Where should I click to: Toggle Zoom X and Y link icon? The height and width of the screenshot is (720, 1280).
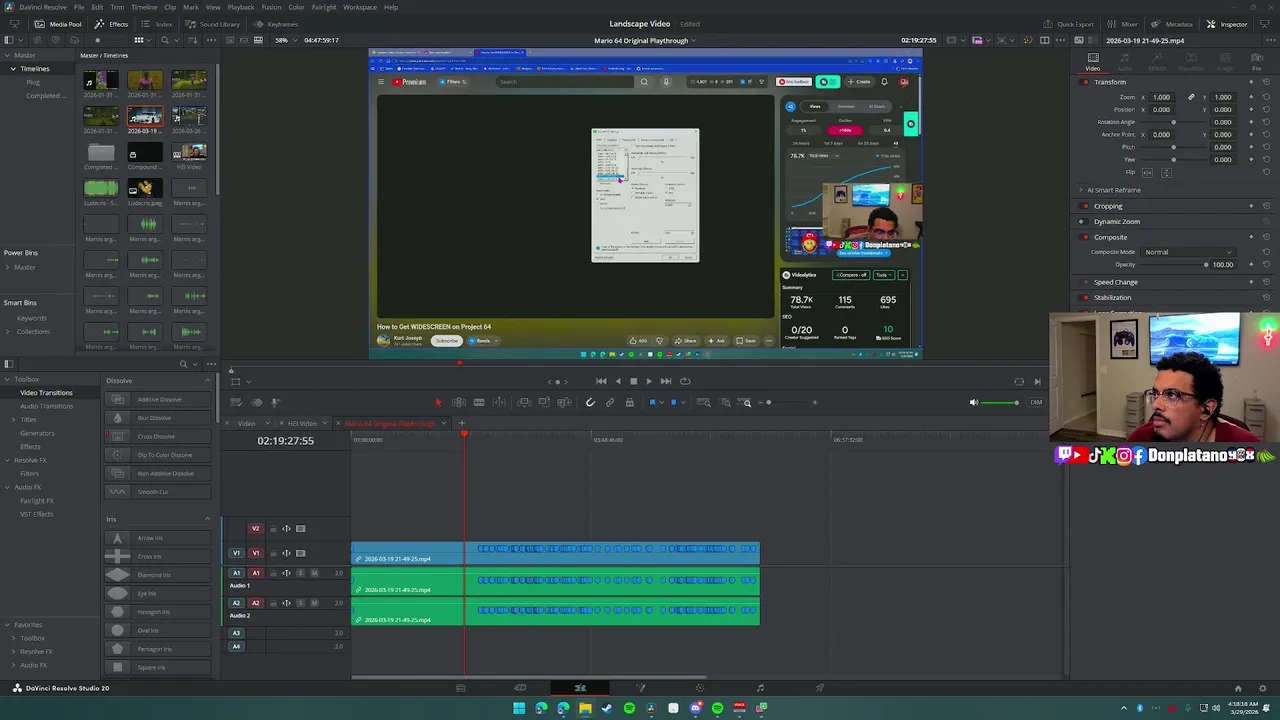[x=1191, y=97]
